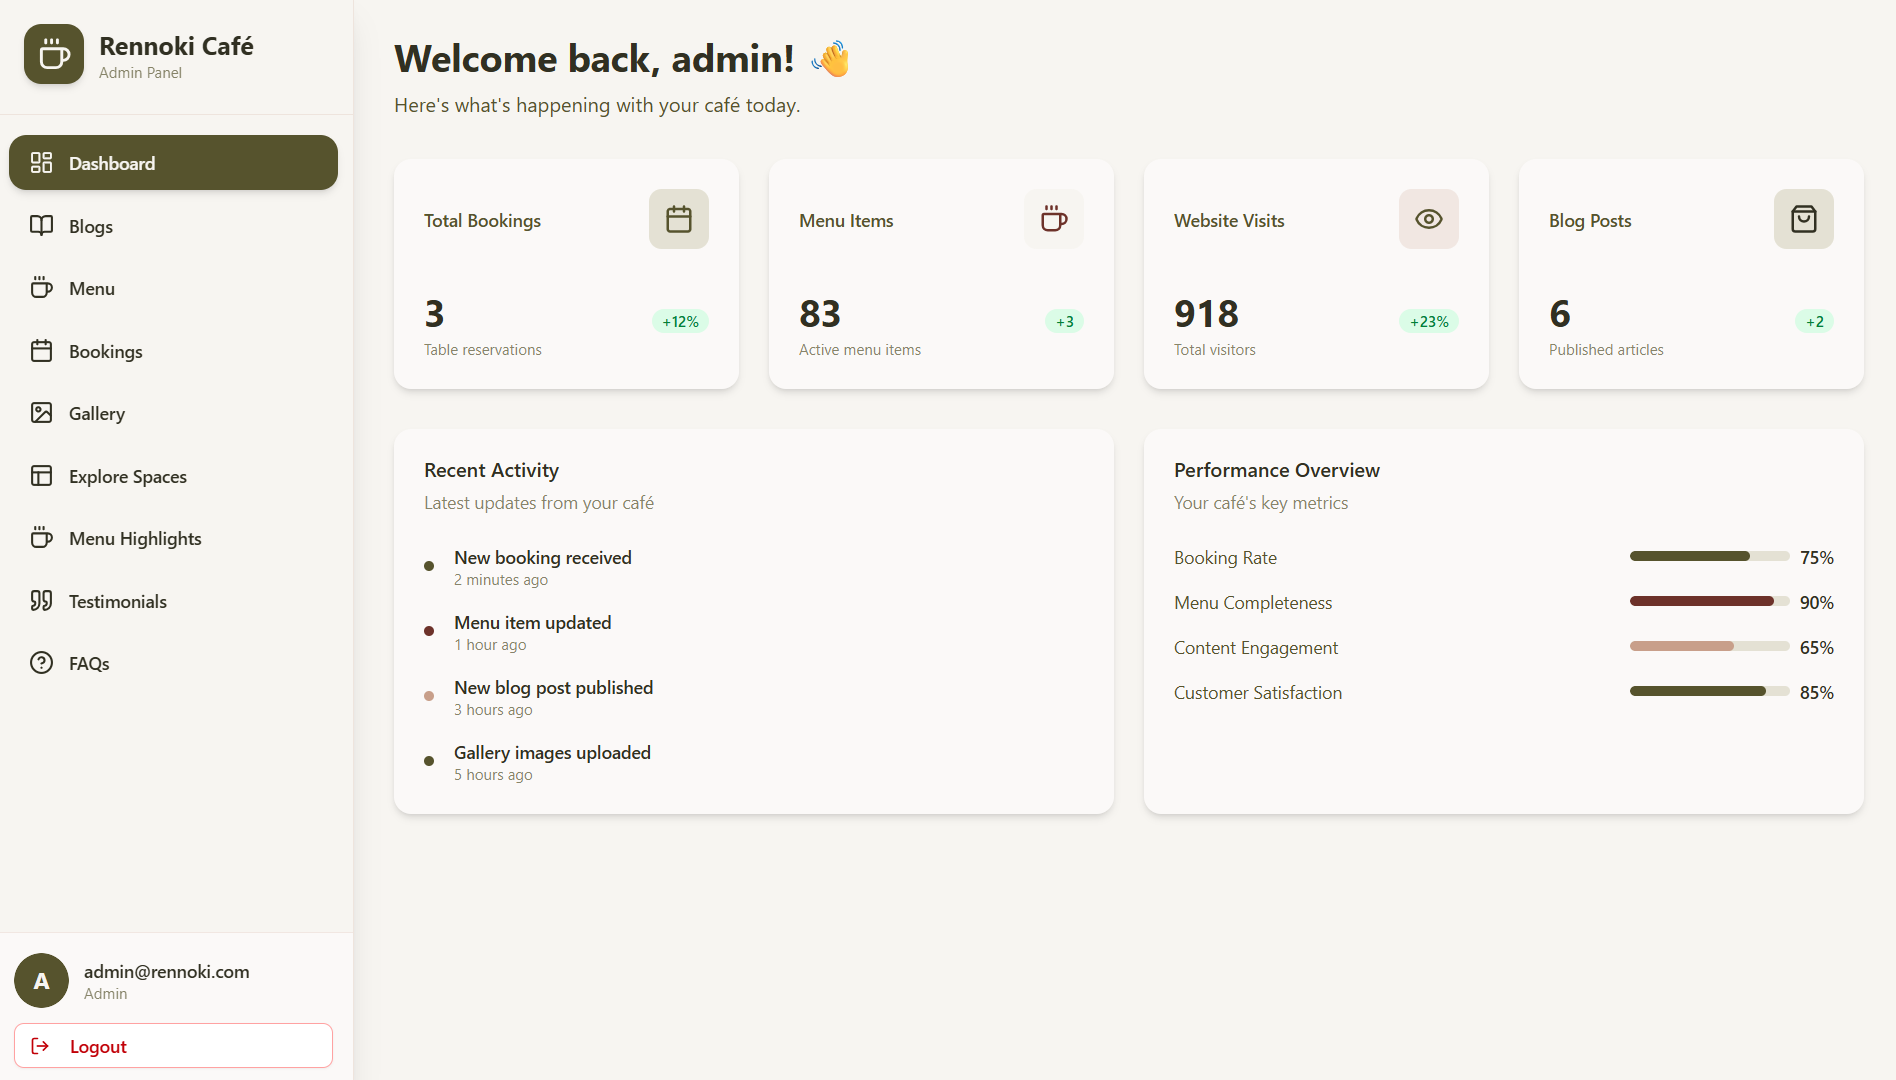The image size is (1896, 1080).
Task: Click the admin@rennoki.com email text
Action: [167, 971]
